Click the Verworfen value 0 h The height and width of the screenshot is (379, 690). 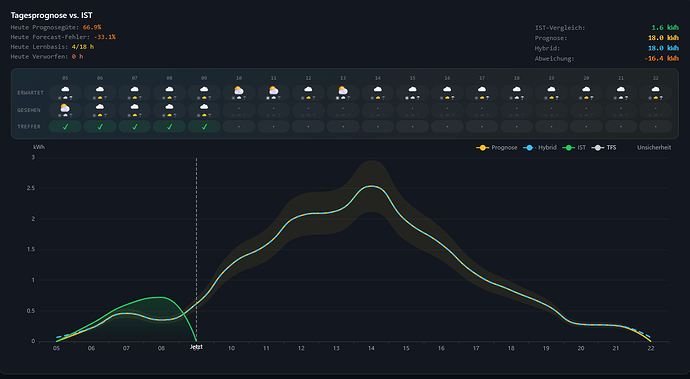(77, 57)
